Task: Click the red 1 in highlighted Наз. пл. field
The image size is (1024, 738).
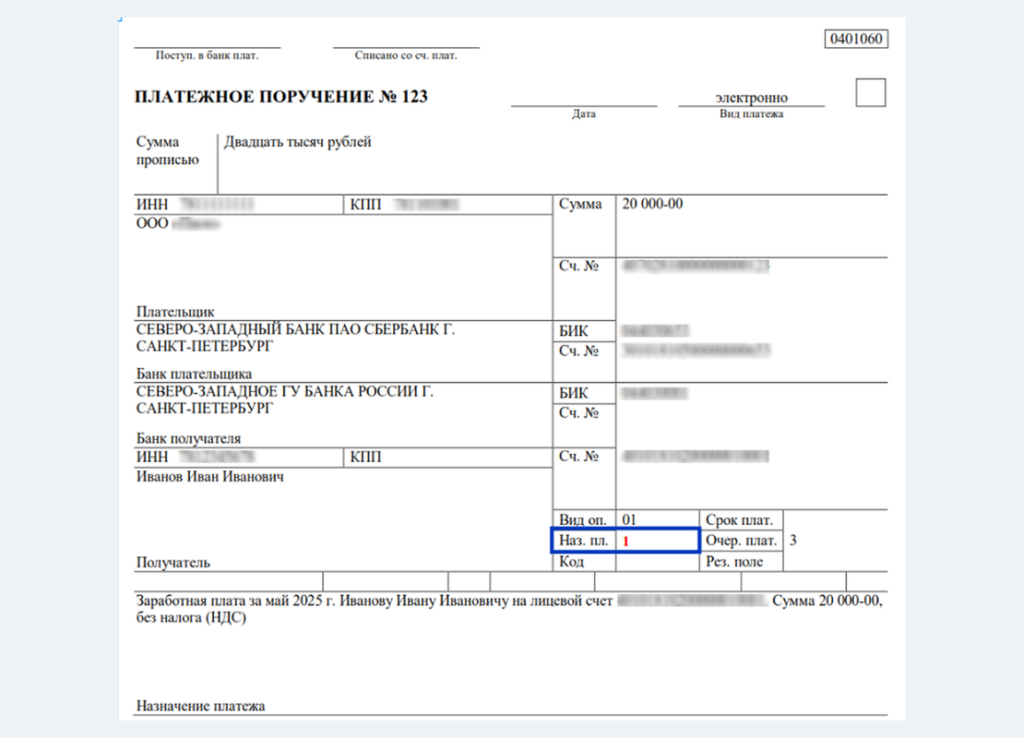Action: coord(626,541)
